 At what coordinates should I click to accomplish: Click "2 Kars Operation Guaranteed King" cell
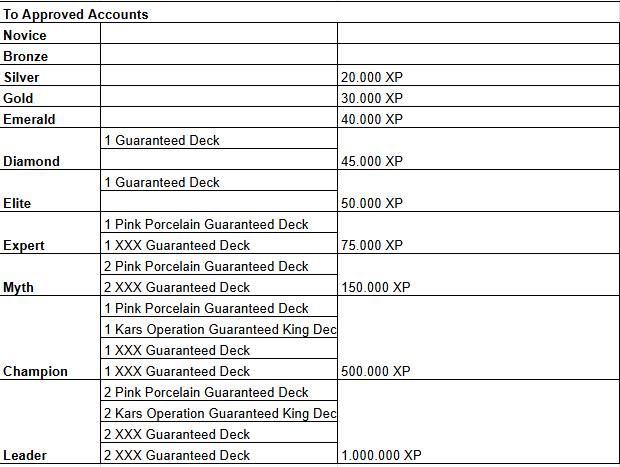pos(219,414)
